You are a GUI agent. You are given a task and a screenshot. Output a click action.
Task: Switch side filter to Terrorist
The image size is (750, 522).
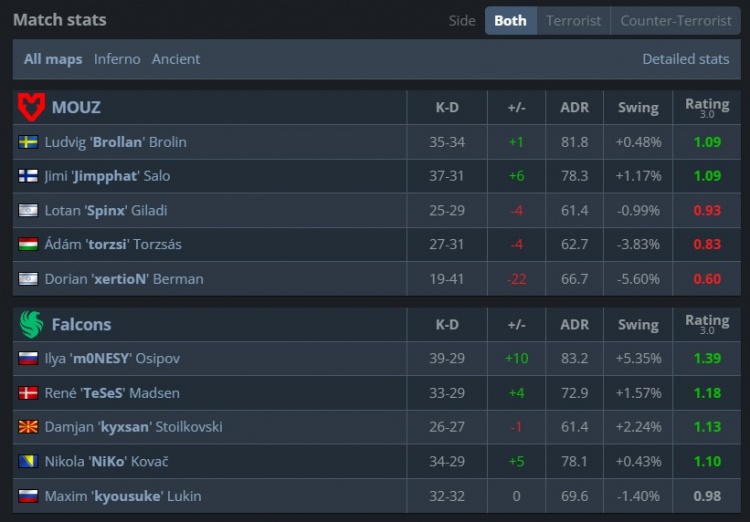(574, 21)
